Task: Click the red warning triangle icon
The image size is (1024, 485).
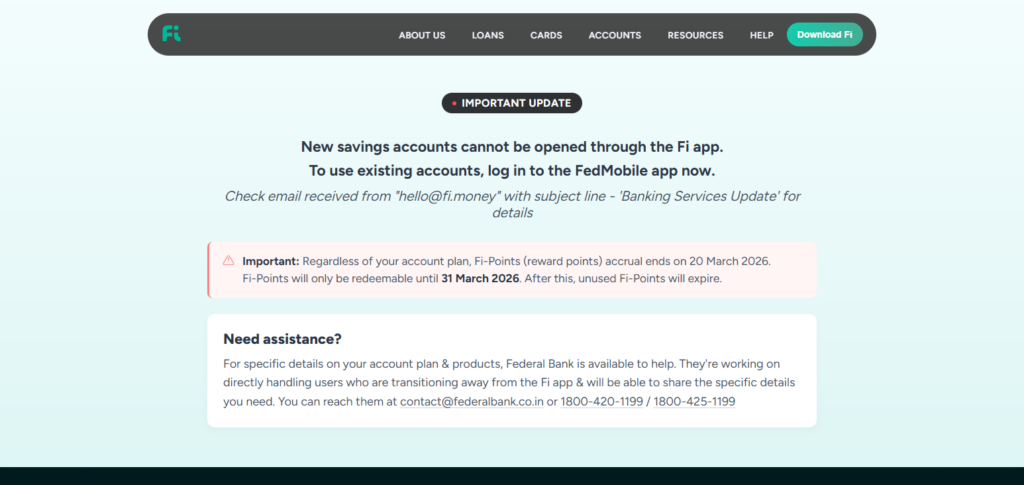Action: point(228,260)
